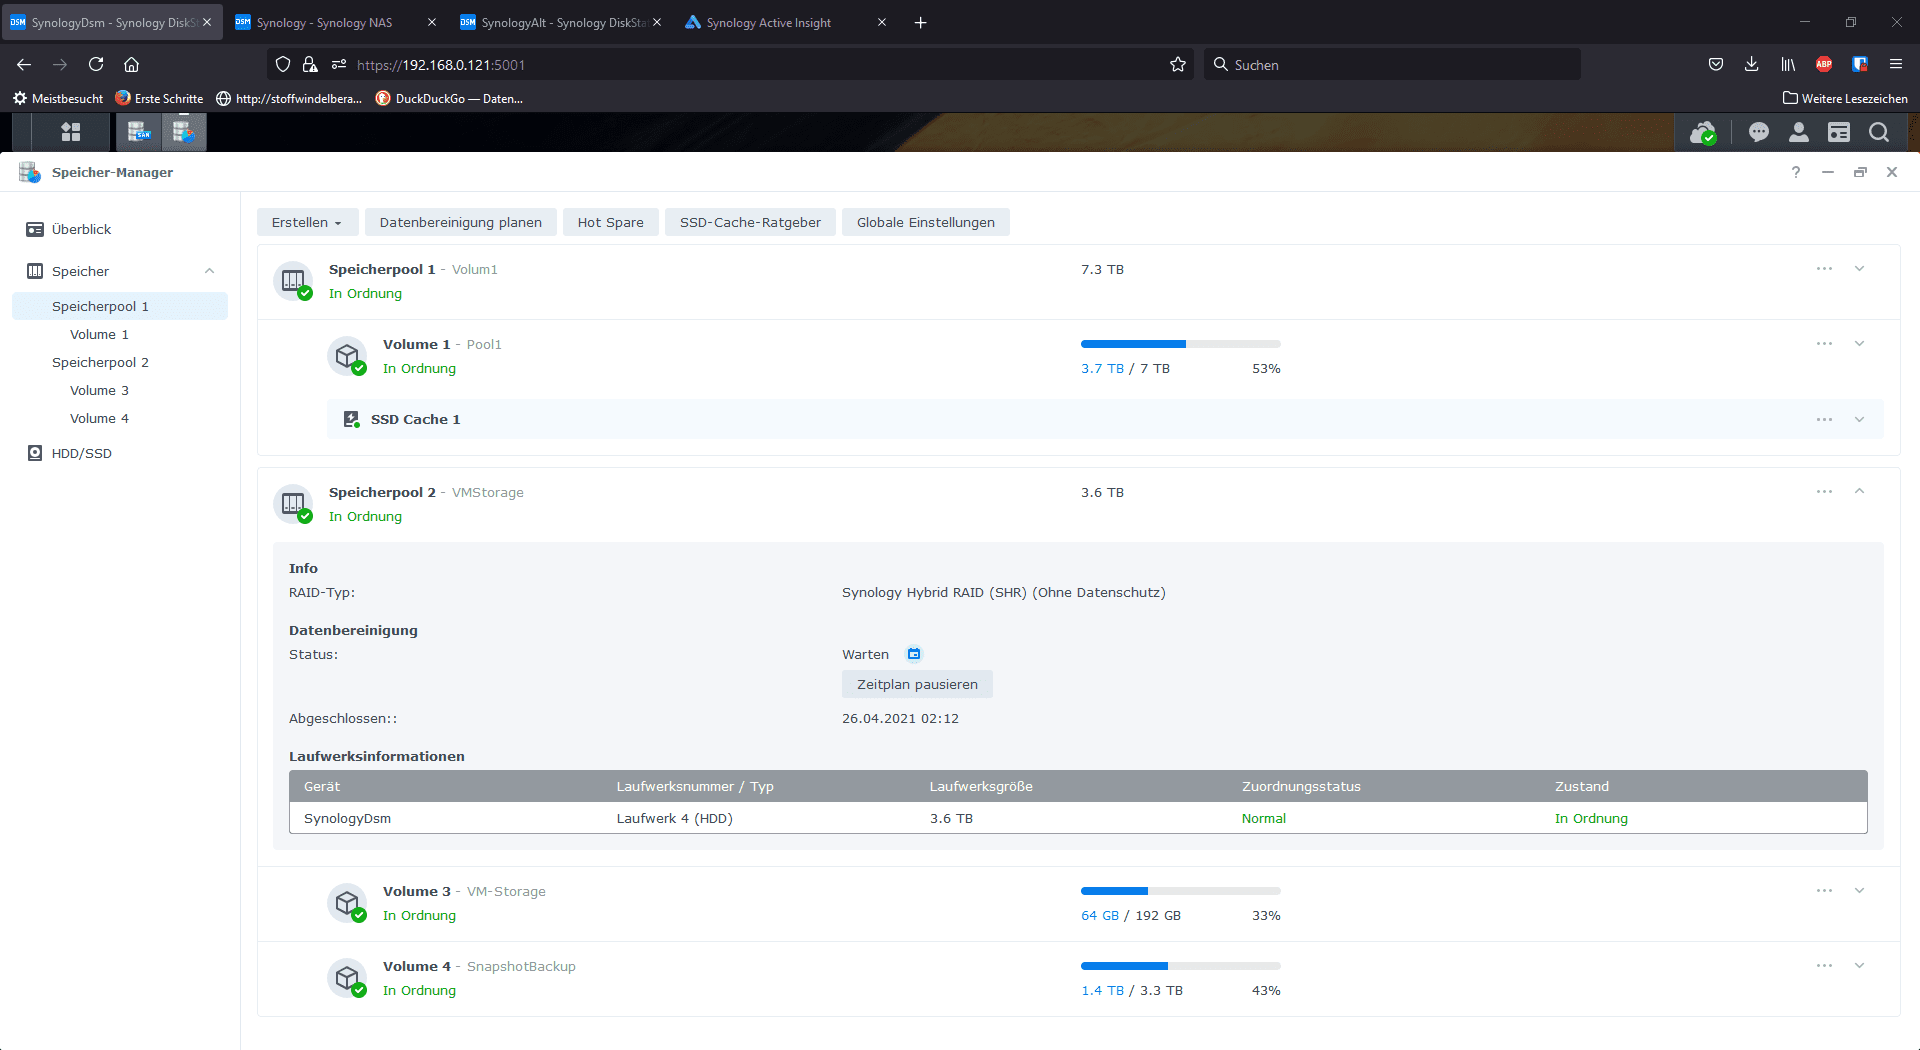Open Weitere Lesezeichen bookmarks folder
1920x1050 pixels.
pyautogui.click(x=1845, y=98)
